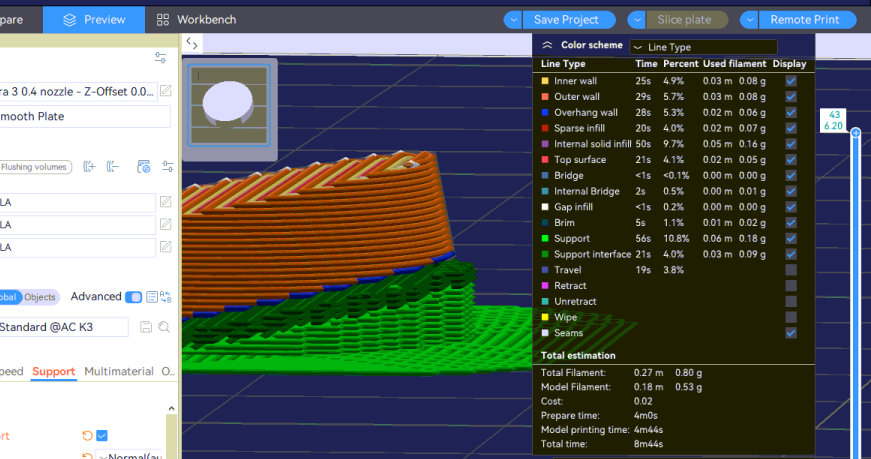Toggle Top surface display checkbox
871x459 pixels.
791,160
